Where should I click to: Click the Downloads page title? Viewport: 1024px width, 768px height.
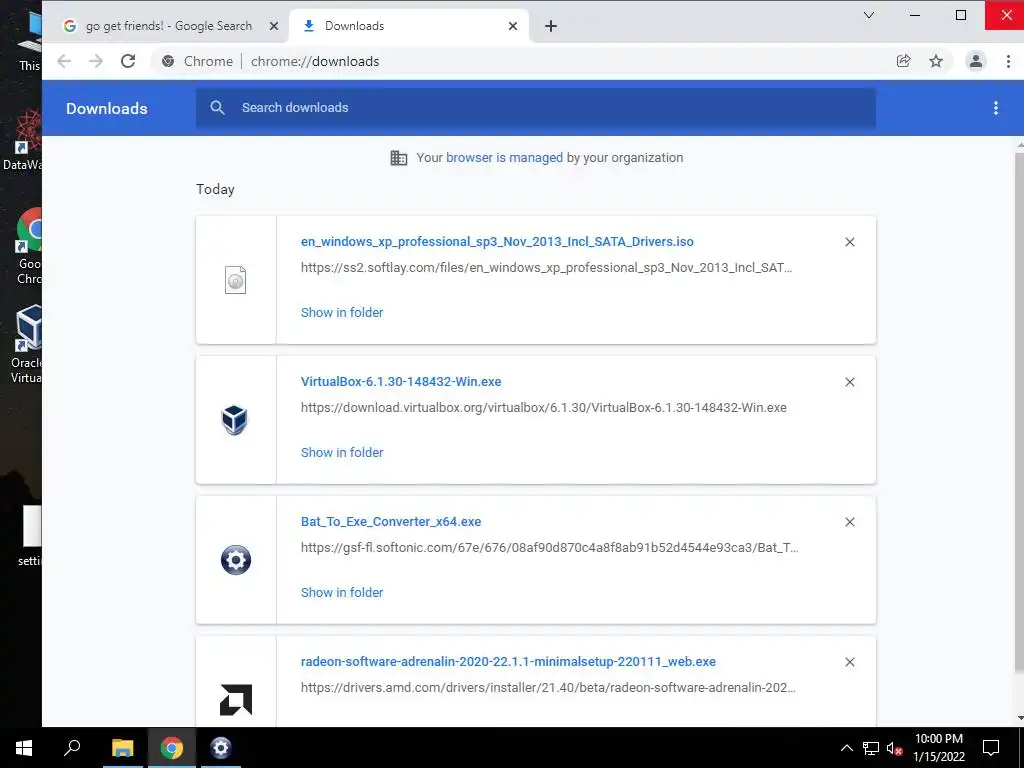[x=106, y=108]
